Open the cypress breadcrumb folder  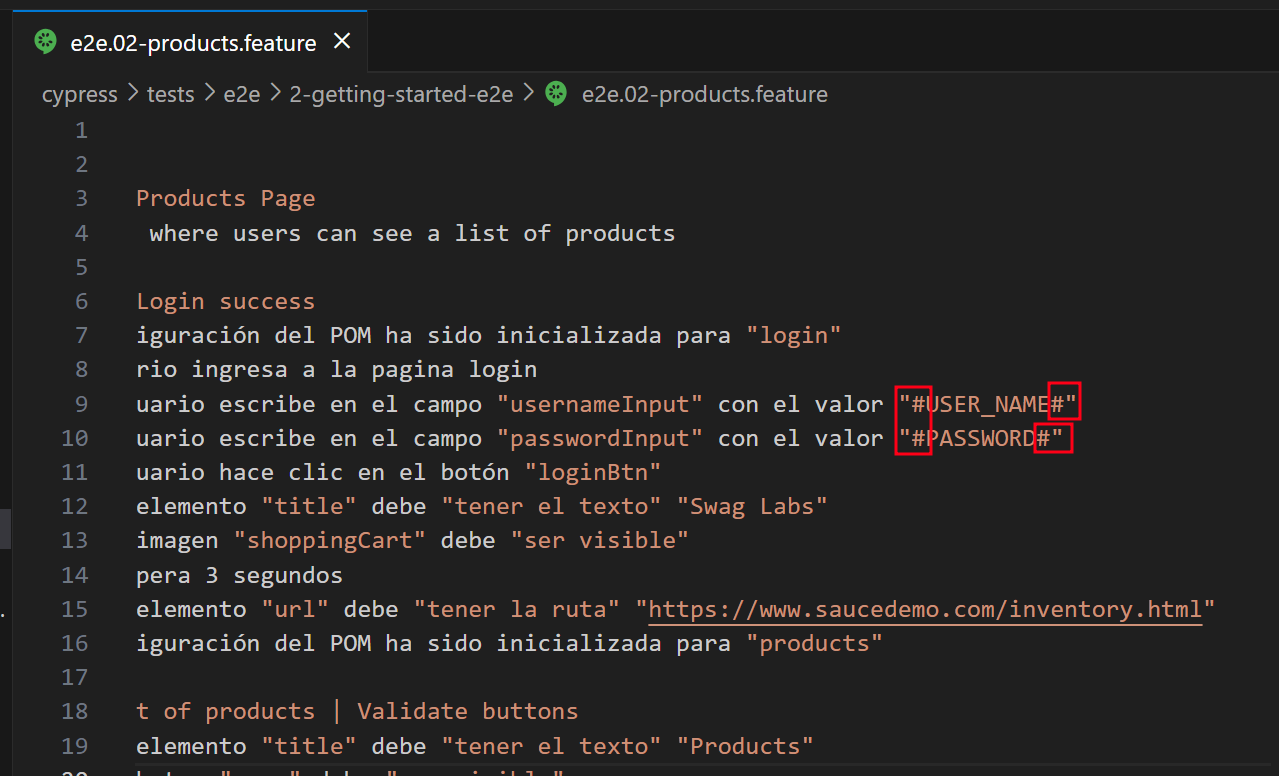coord(79,95)
